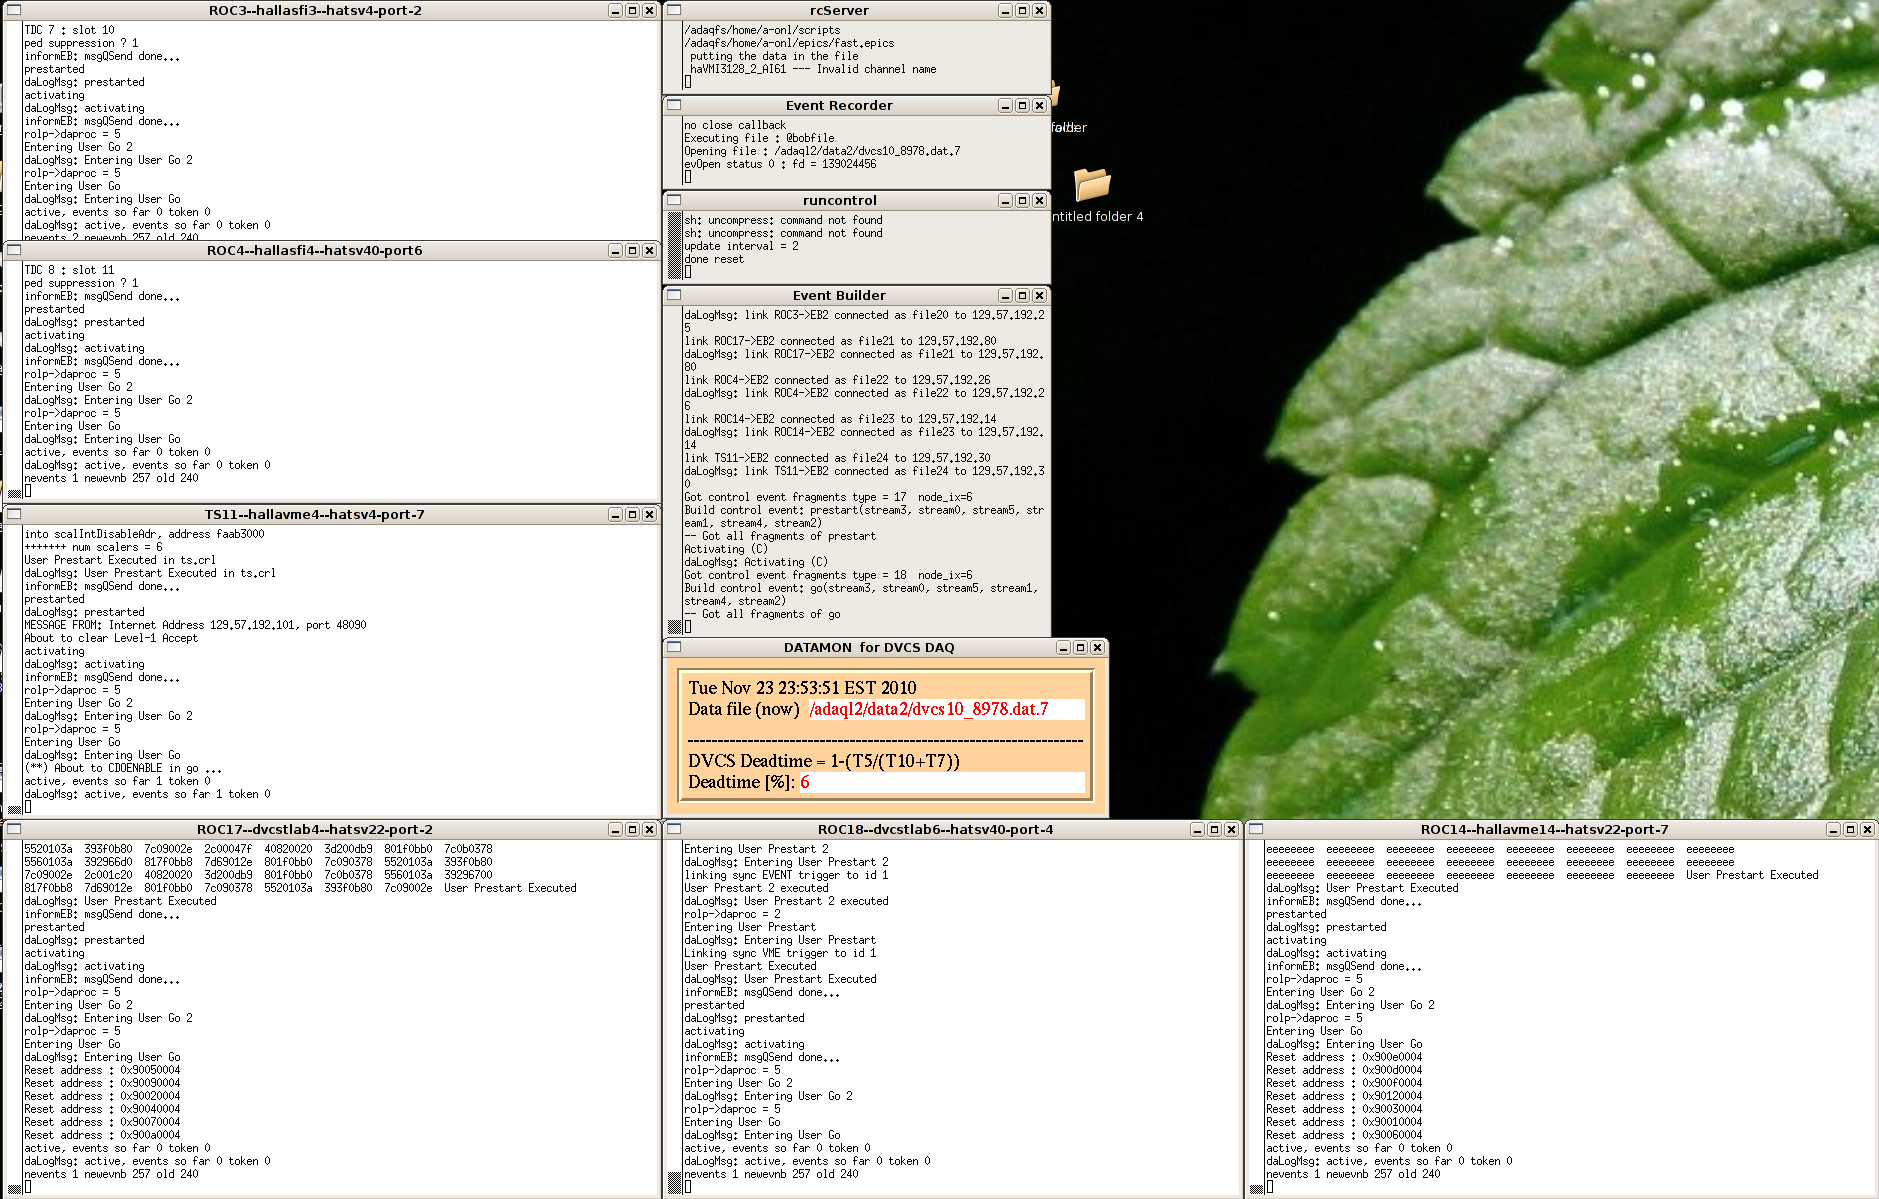Open the window menu of runcontrol window

tap(674, 200)
